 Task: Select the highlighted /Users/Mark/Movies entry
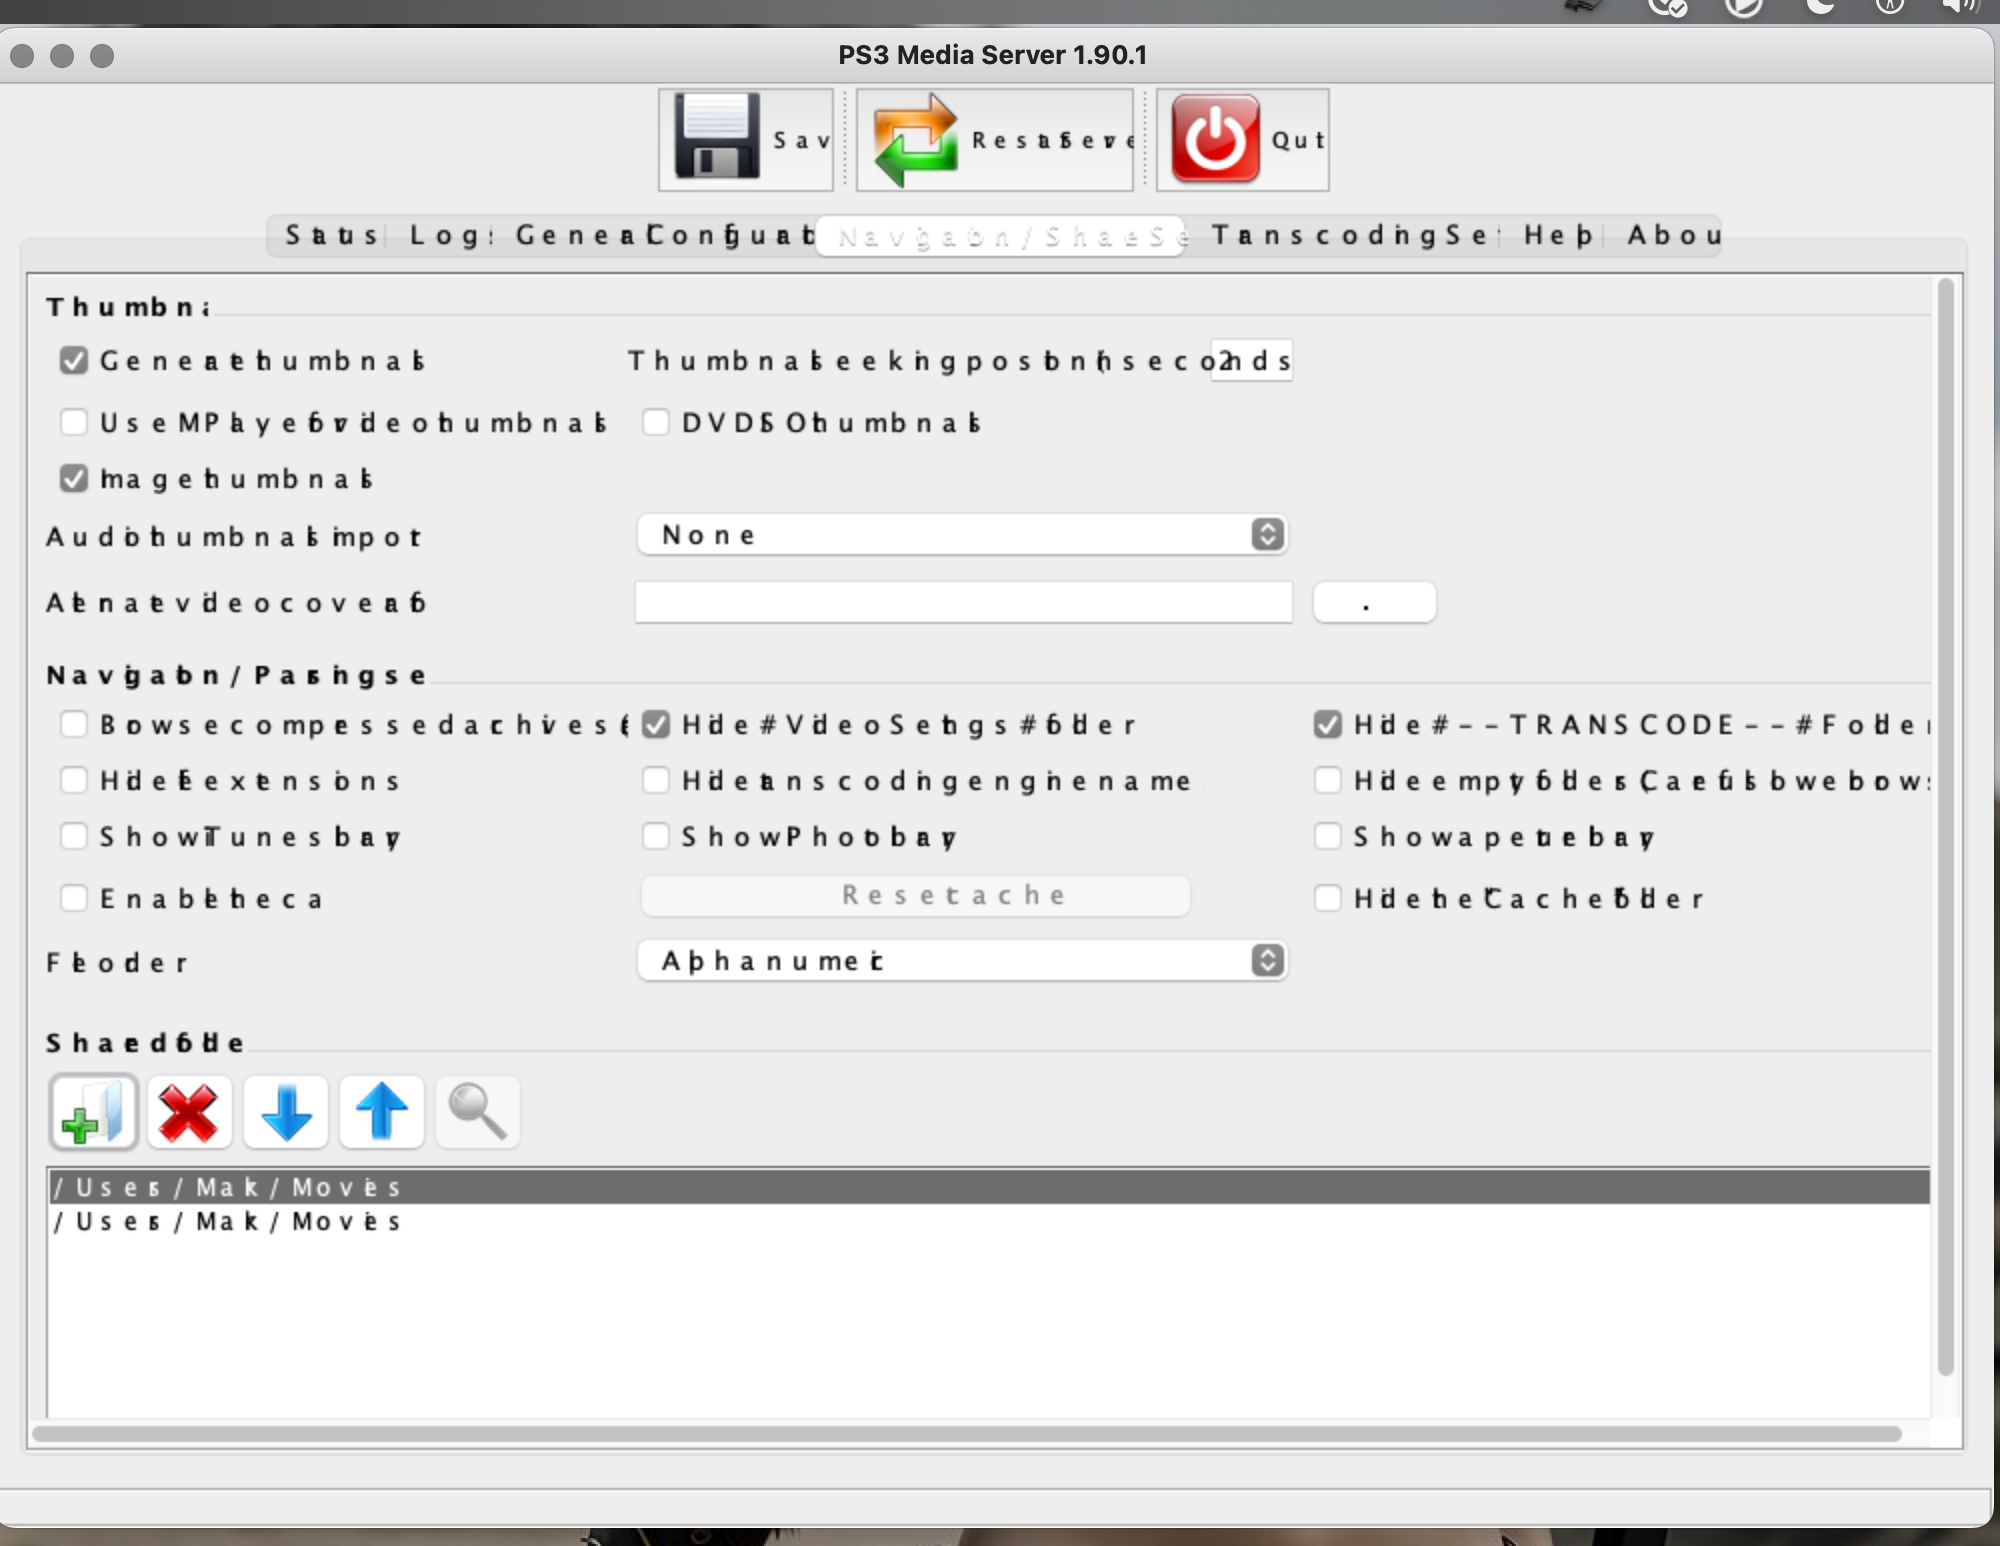coord(989,1187)
